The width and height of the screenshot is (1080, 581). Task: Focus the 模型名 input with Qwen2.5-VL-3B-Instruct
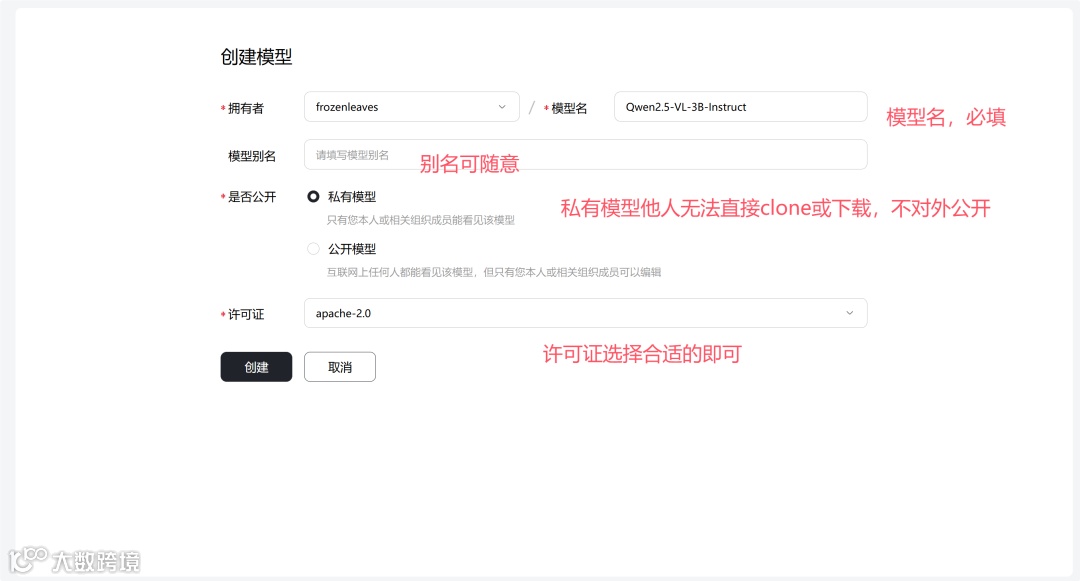click(x=740, y=107)
